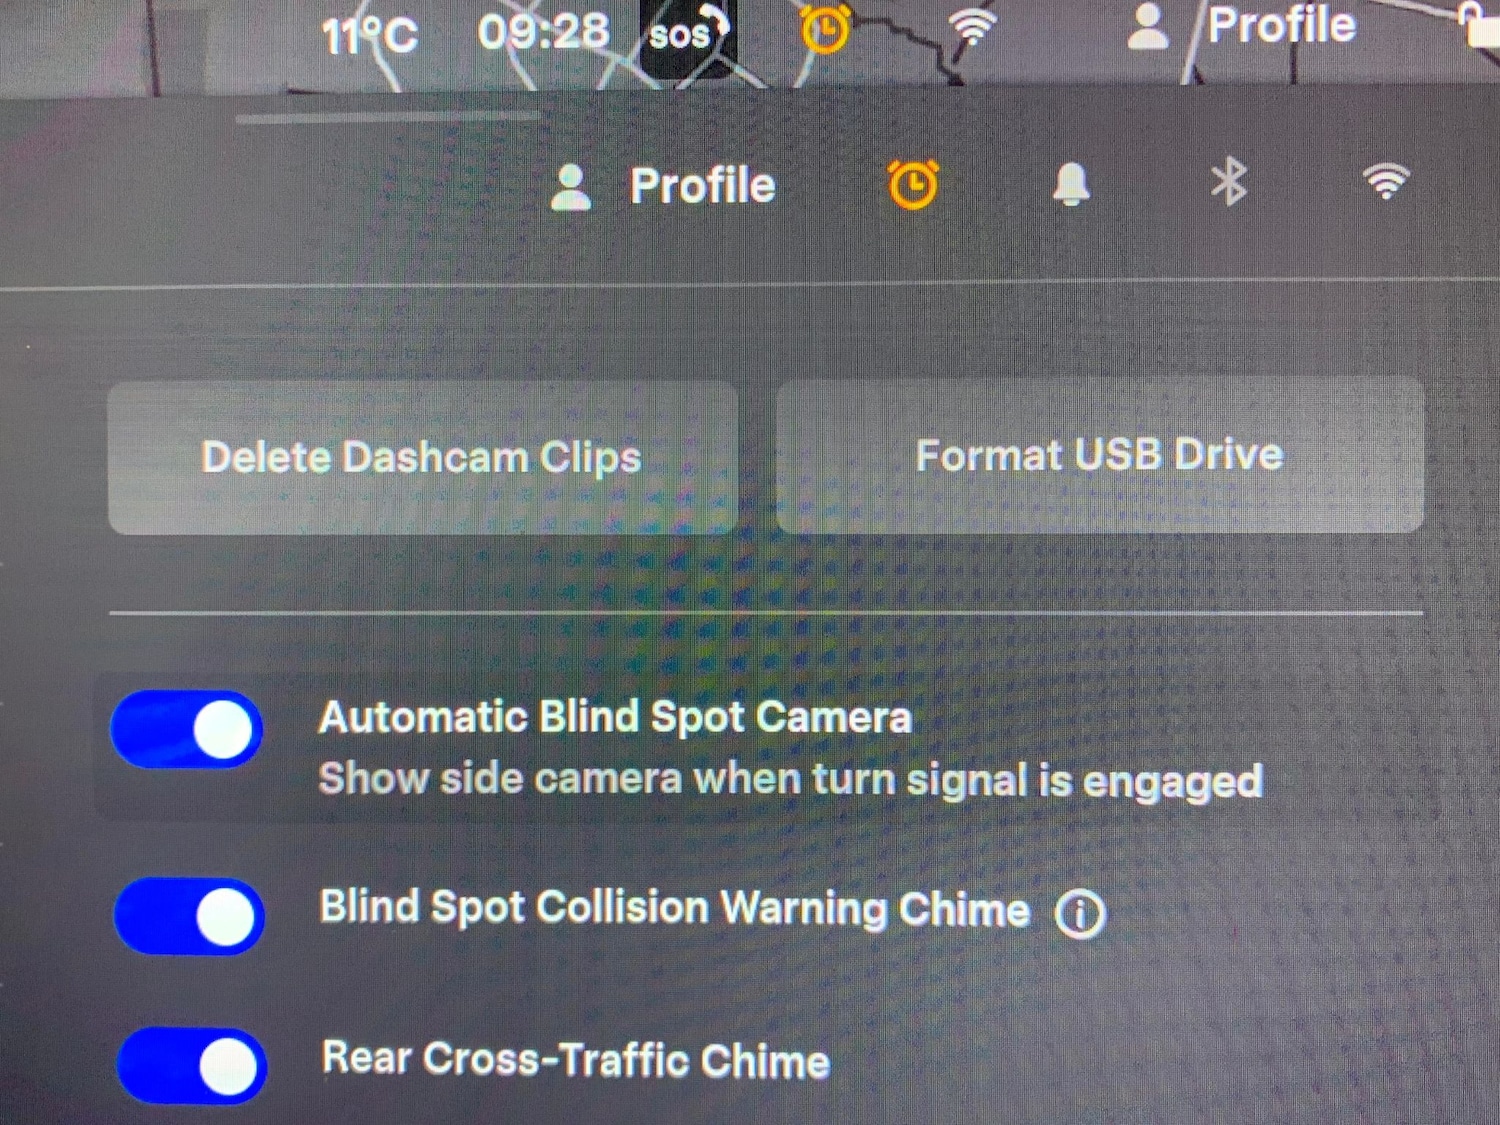Tap the person icon beside Profile in panel
Screen dimensions: 1500x1125
tap(571, 187)
